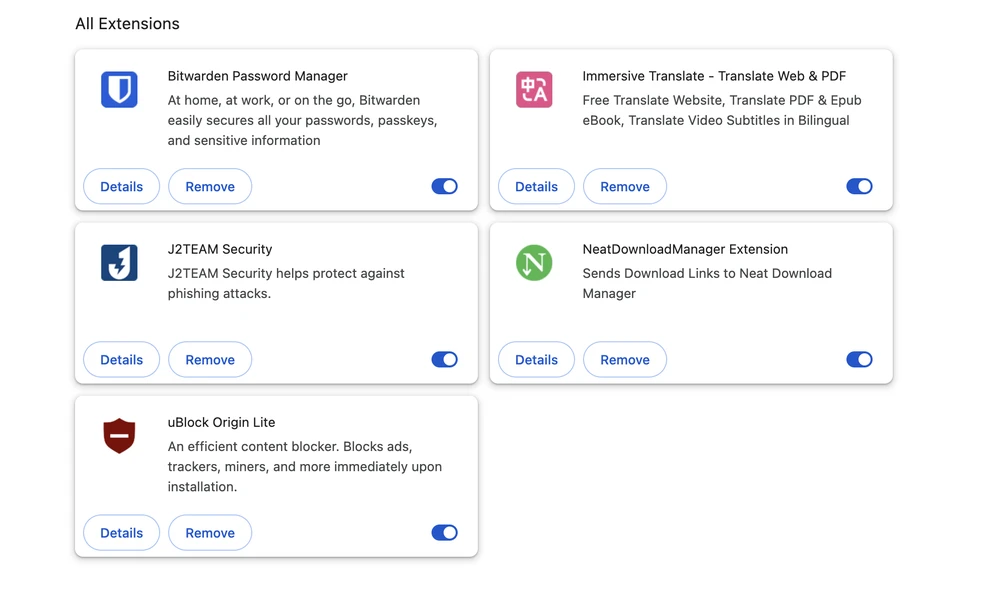The image size is (1000, 597).
Task: Remove the Bitwarden Password Manager extension
Action: point(210,186)
